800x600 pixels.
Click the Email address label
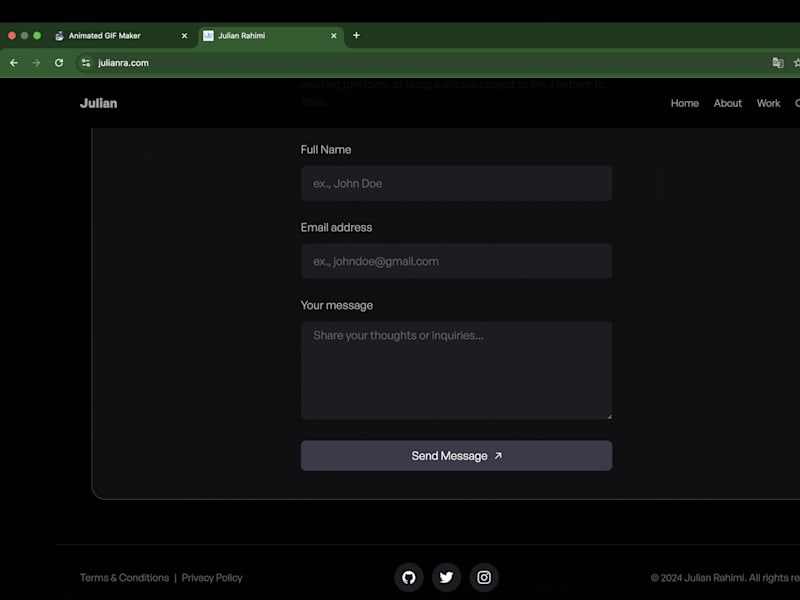click(336, 228)
